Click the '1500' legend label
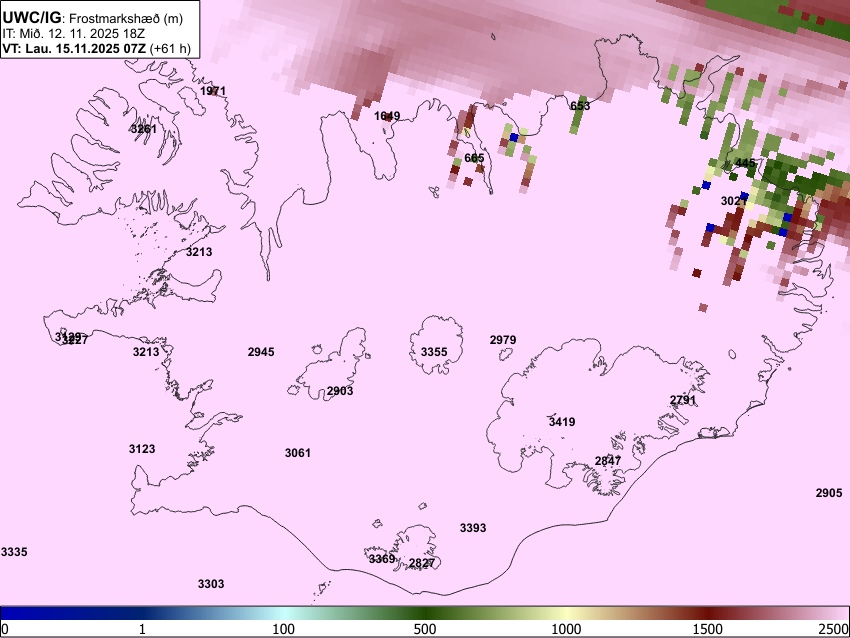 (708, 629)
